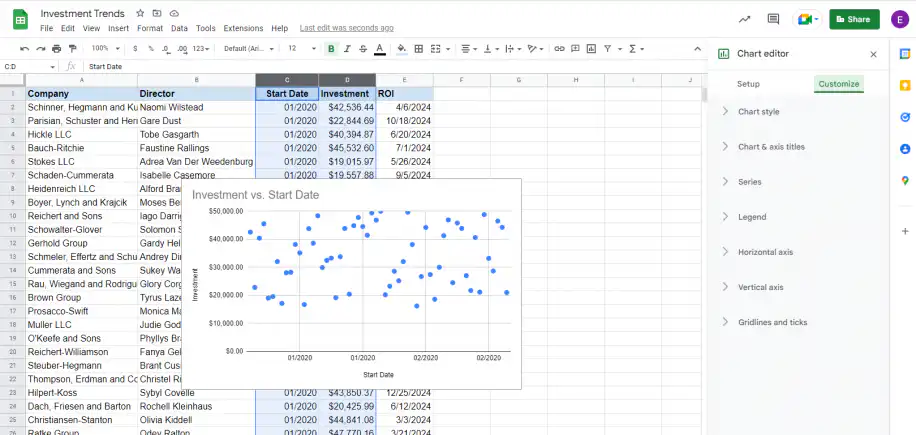Click the Undo icon in the toolbar
The width and height of the screenshot is (916, 435).
pyautogui.click(x=25, y=49)
